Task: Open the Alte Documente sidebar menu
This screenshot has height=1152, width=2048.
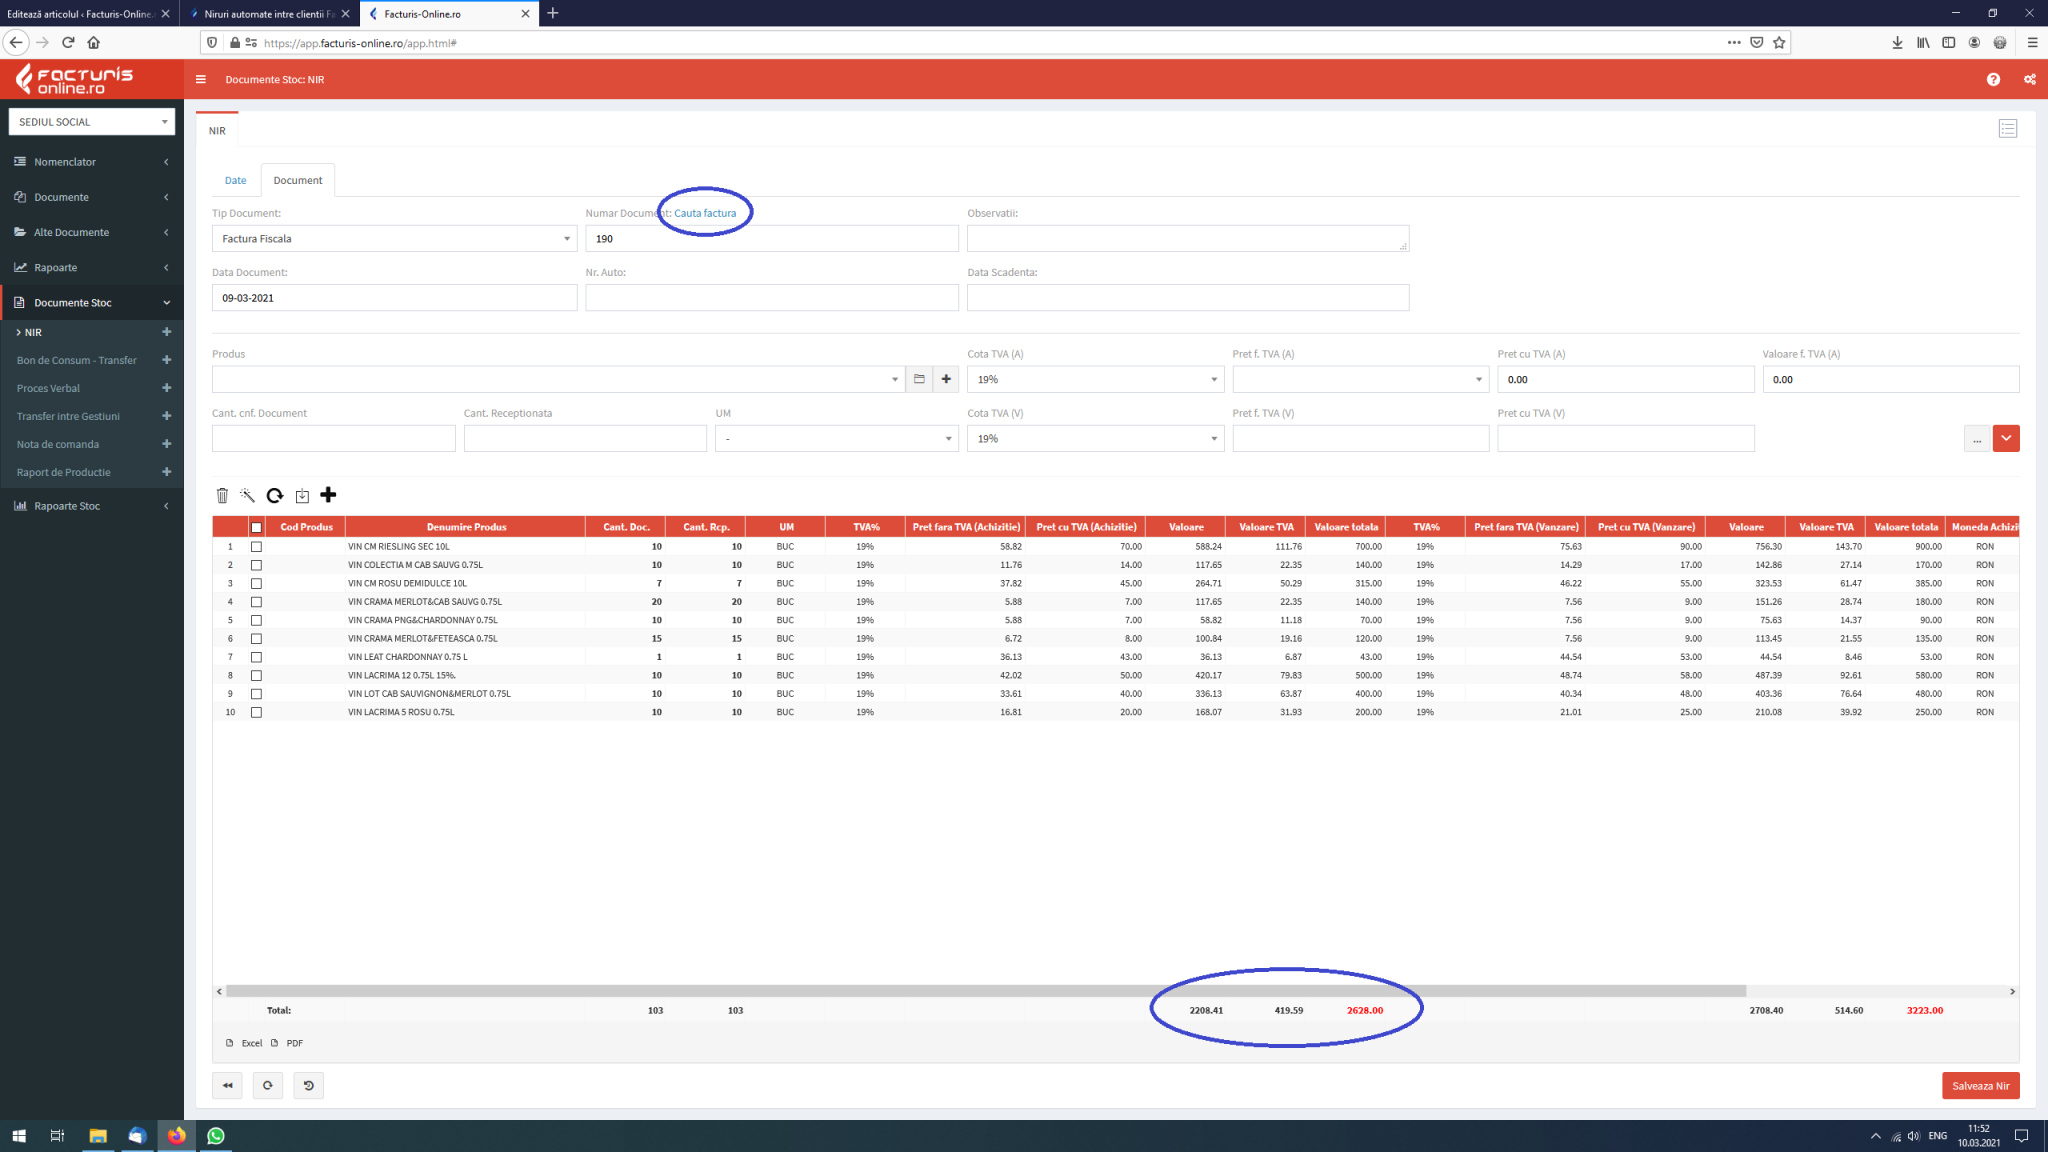Action: (92, 232)
